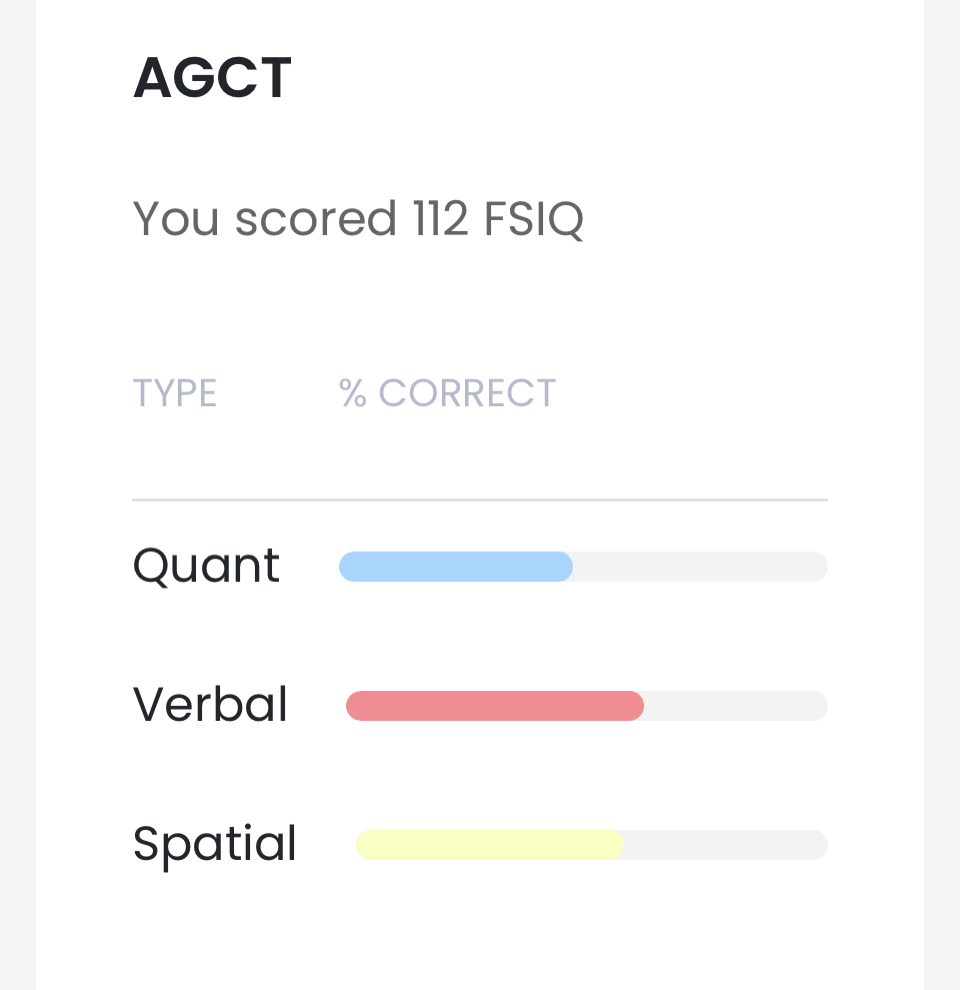This screenshot has width=960, height=990.
Task: Click the red filled Verbal progress bar
Action: [x=494, y=706]
